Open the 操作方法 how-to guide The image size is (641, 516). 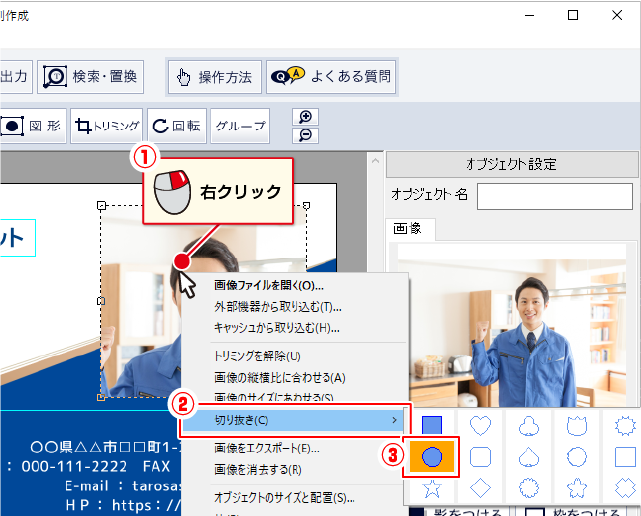coord(215,77)
